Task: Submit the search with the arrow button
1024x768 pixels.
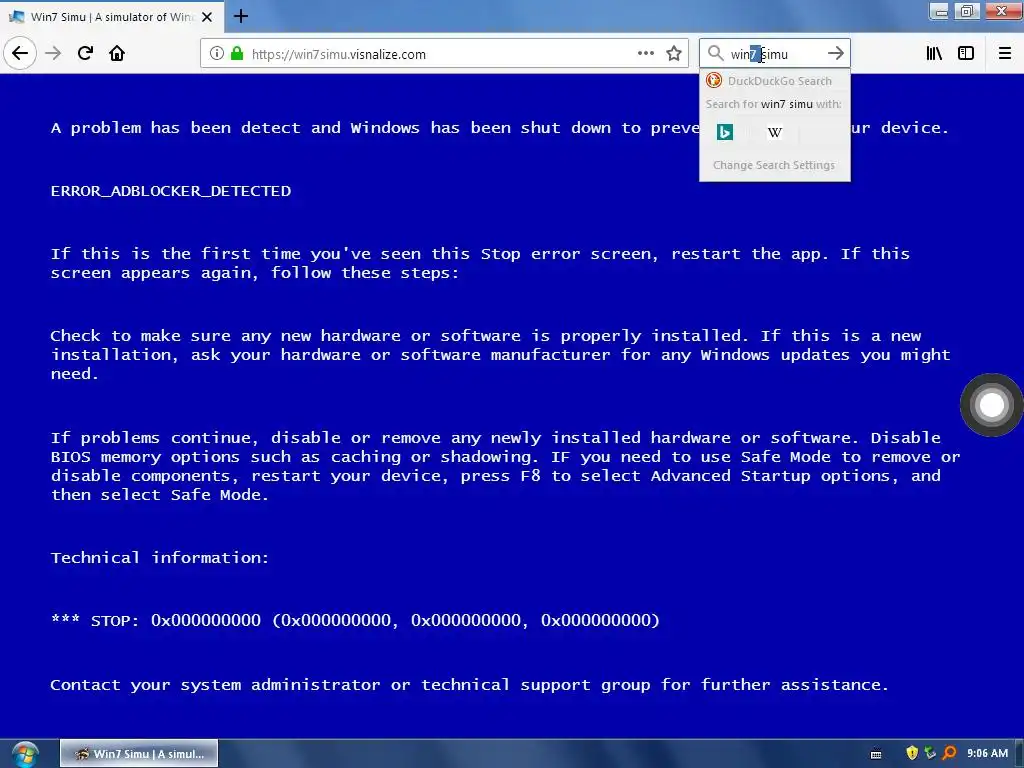Action: click(x=835, y=54)
